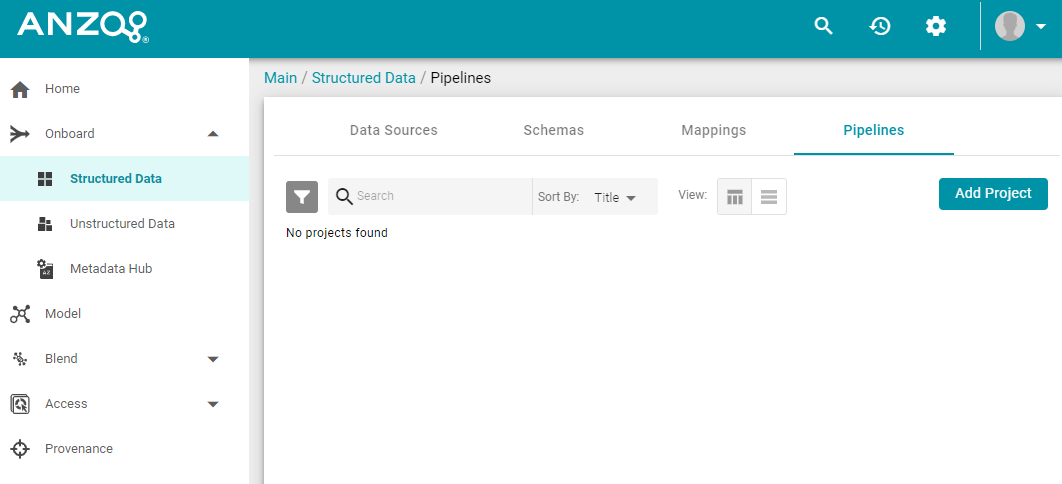Image resolution: width=1062 pixels, height=484 pixels.
Task: Click the Provenance crosshair icon
Action: [20, 449]
